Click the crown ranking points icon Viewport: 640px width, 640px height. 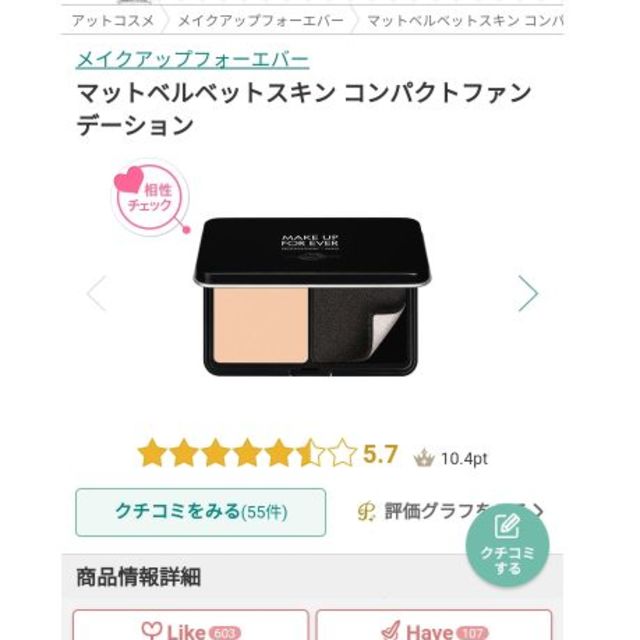[x=424, y=458]
